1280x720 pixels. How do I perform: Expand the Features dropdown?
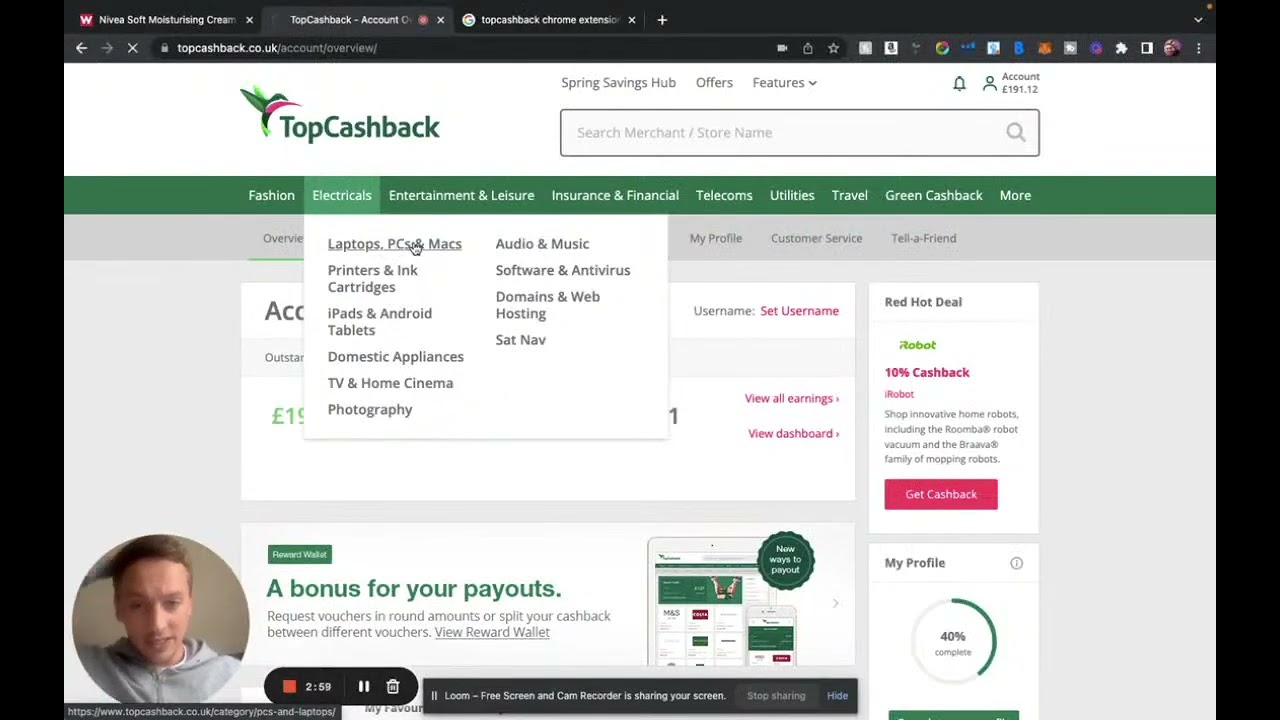(784, 83)
